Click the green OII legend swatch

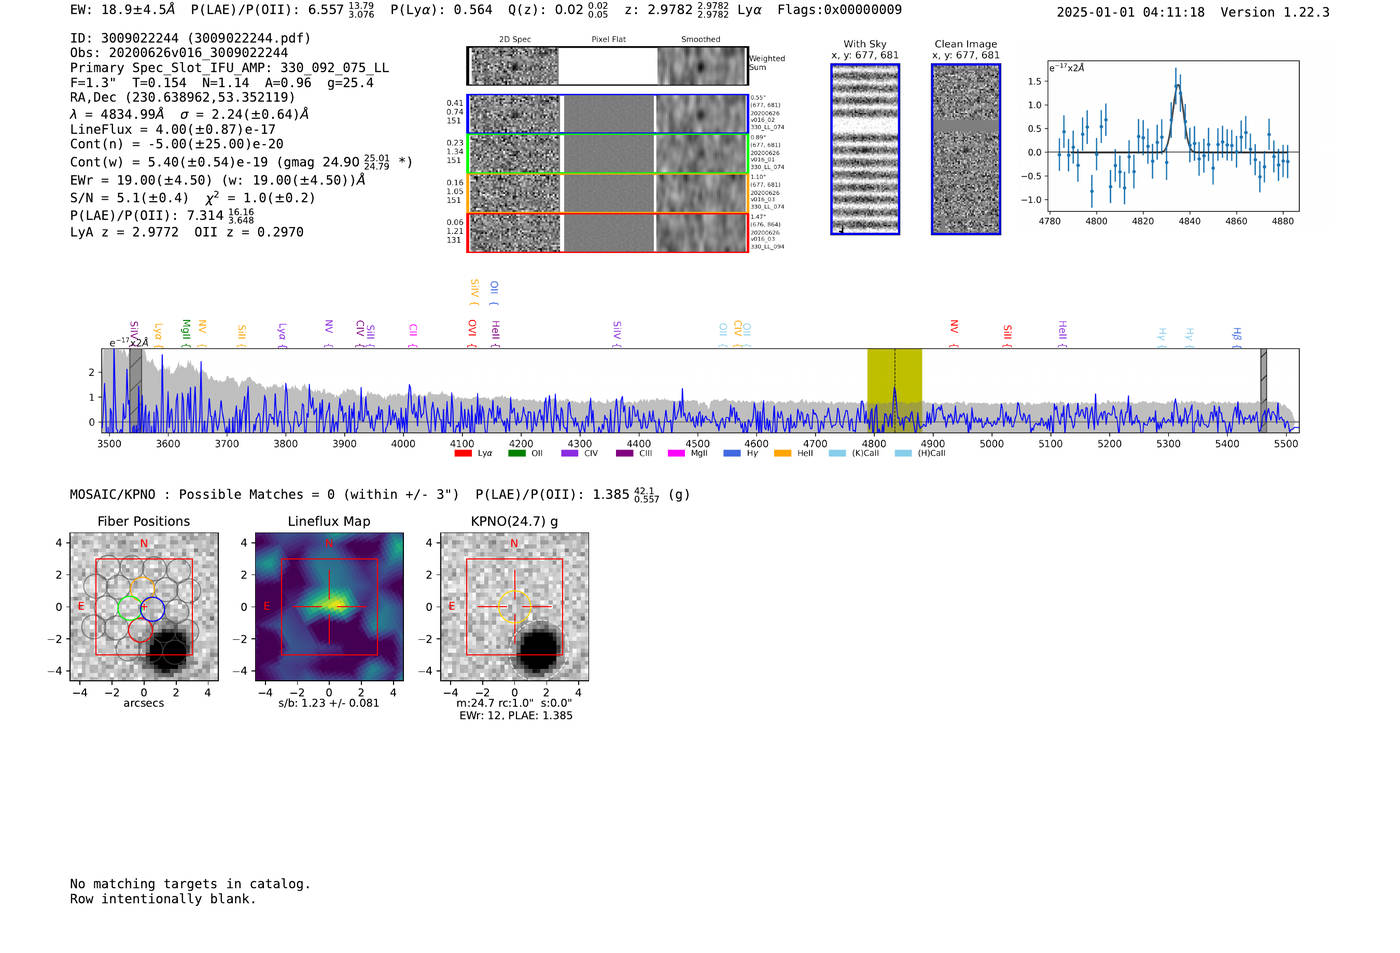[x=516, y=454]
